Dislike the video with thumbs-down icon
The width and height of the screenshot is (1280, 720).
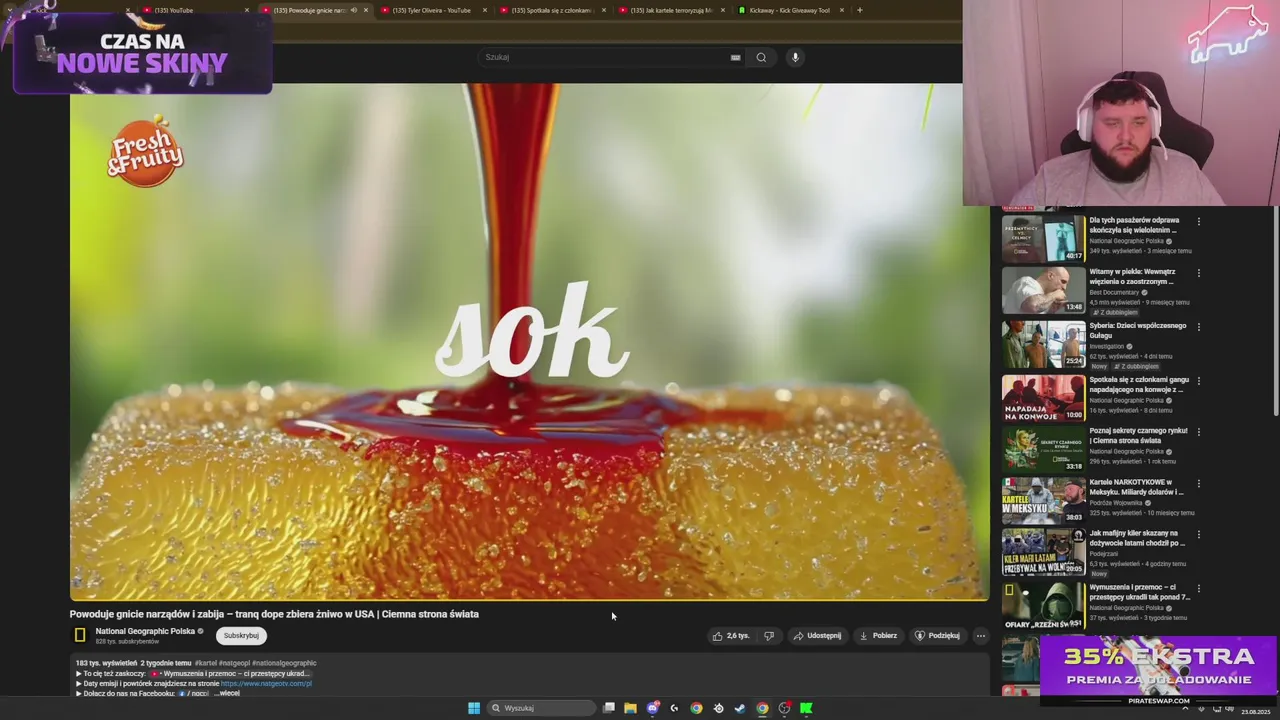tap(769, 635)
